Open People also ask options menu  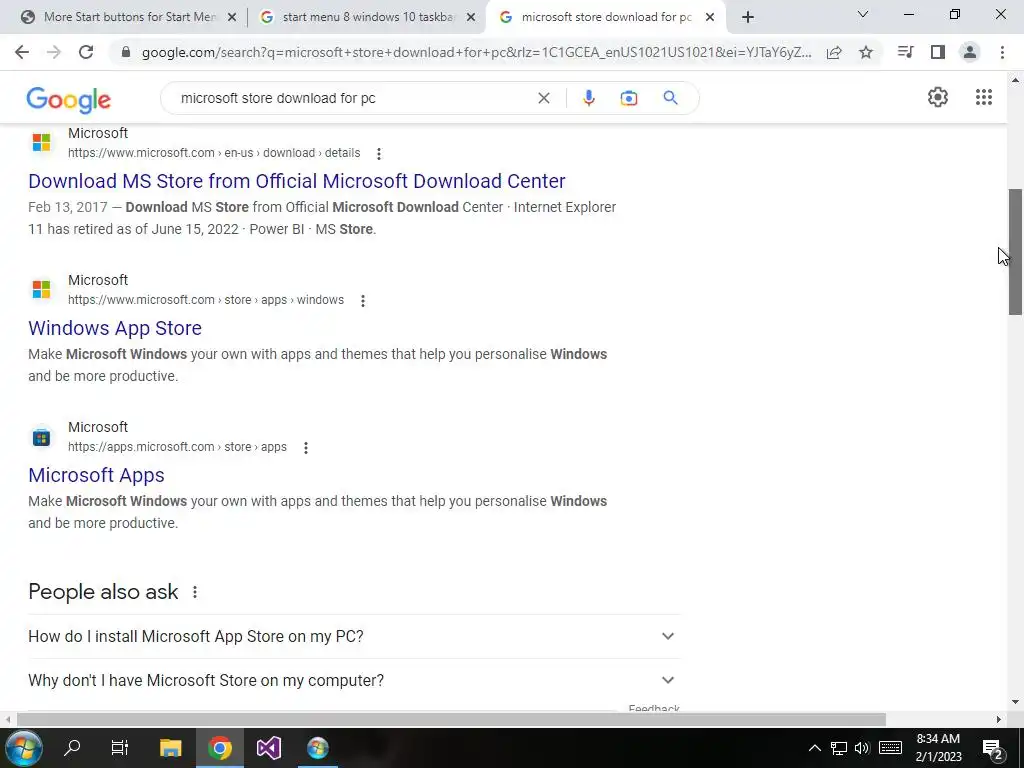tap(195, 592)
